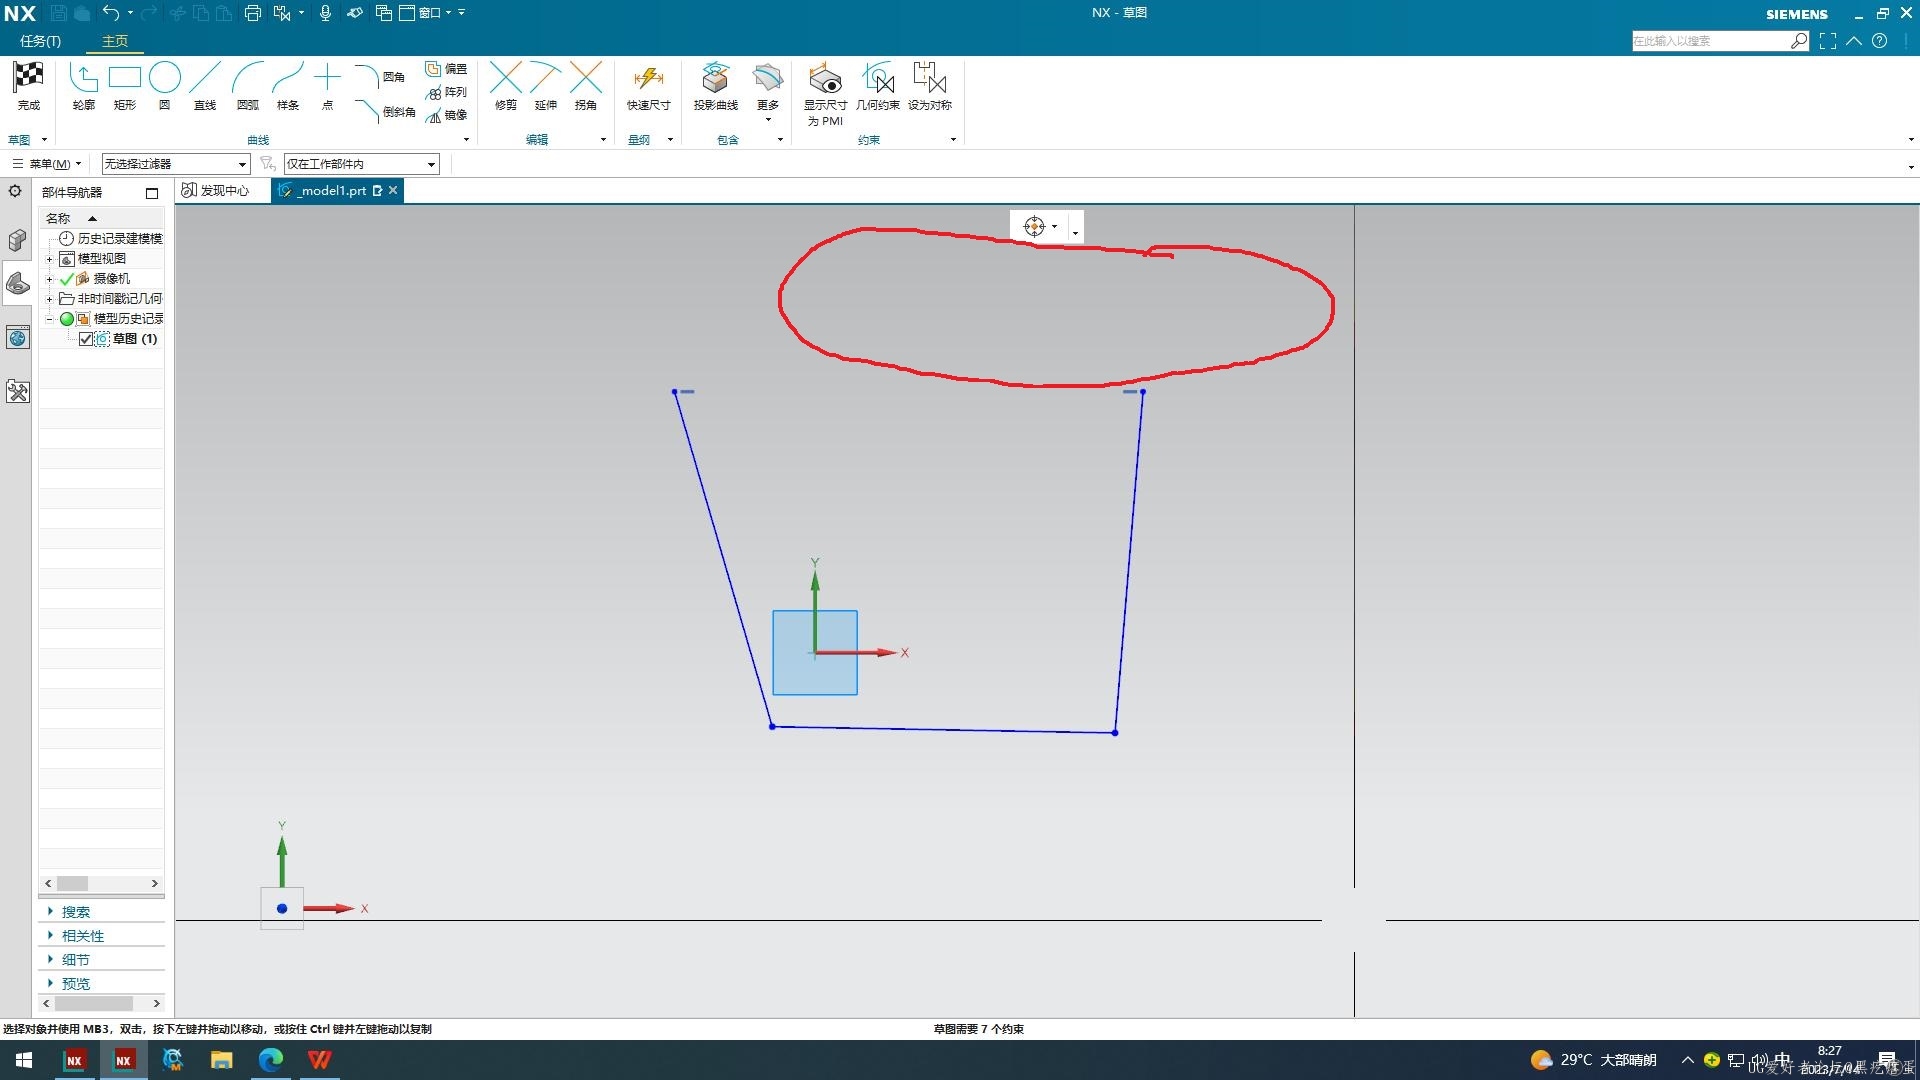Select the 倒斜角 (Chamfer) tool
This screenshot has width=1920, height=1080.
coord(385,111)
